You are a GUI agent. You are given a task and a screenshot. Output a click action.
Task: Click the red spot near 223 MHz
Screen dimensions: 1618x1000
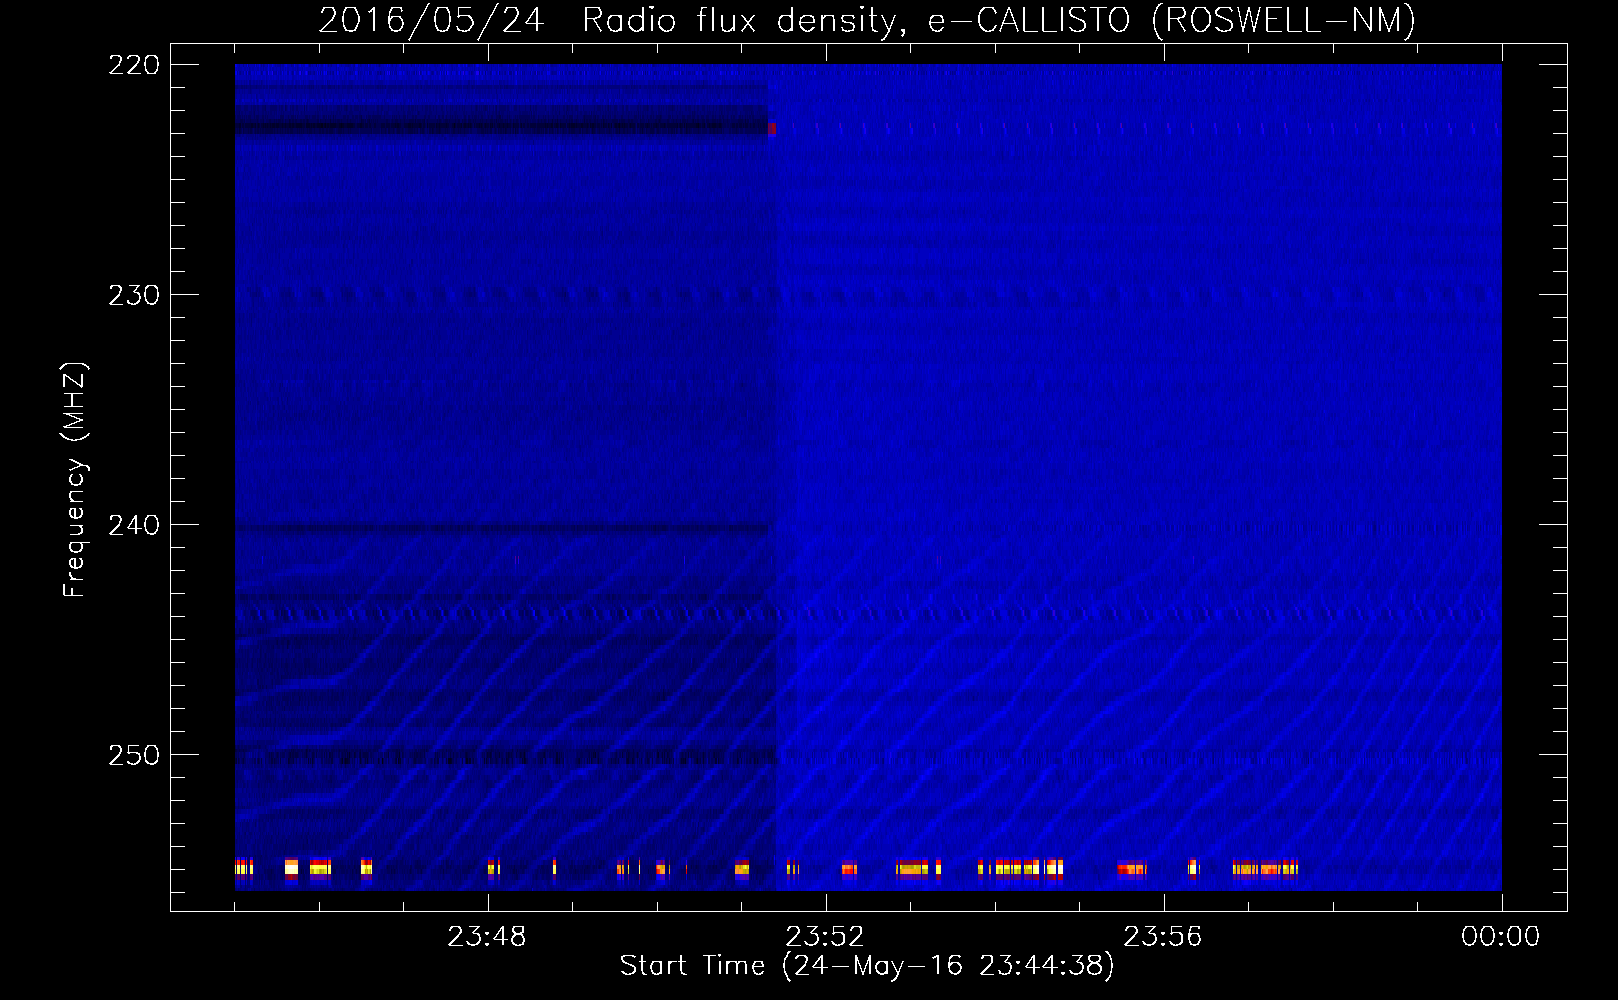tap(771, 129)
